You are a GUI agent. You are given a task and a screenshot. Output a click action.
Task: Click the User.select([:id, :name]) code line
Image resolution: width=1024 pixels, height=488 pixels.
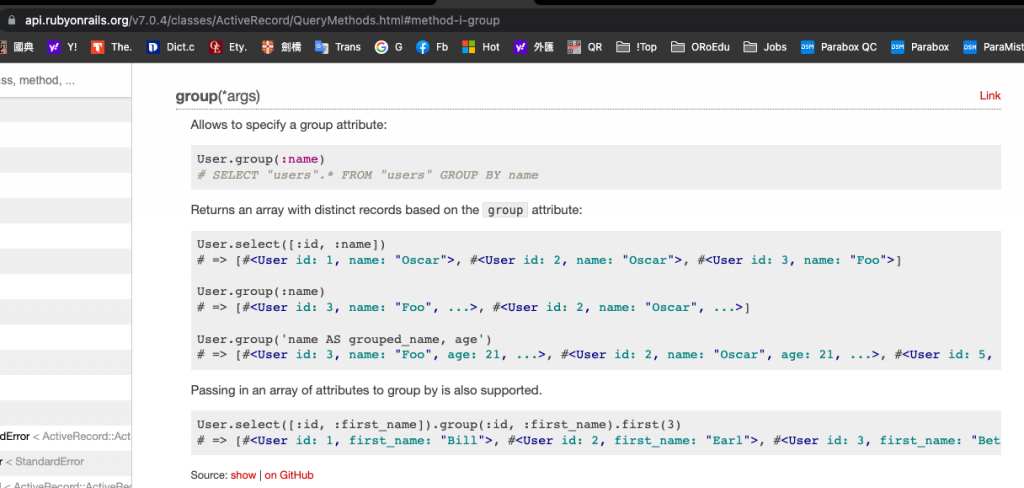pyautogui.click(x=291, y=244)
